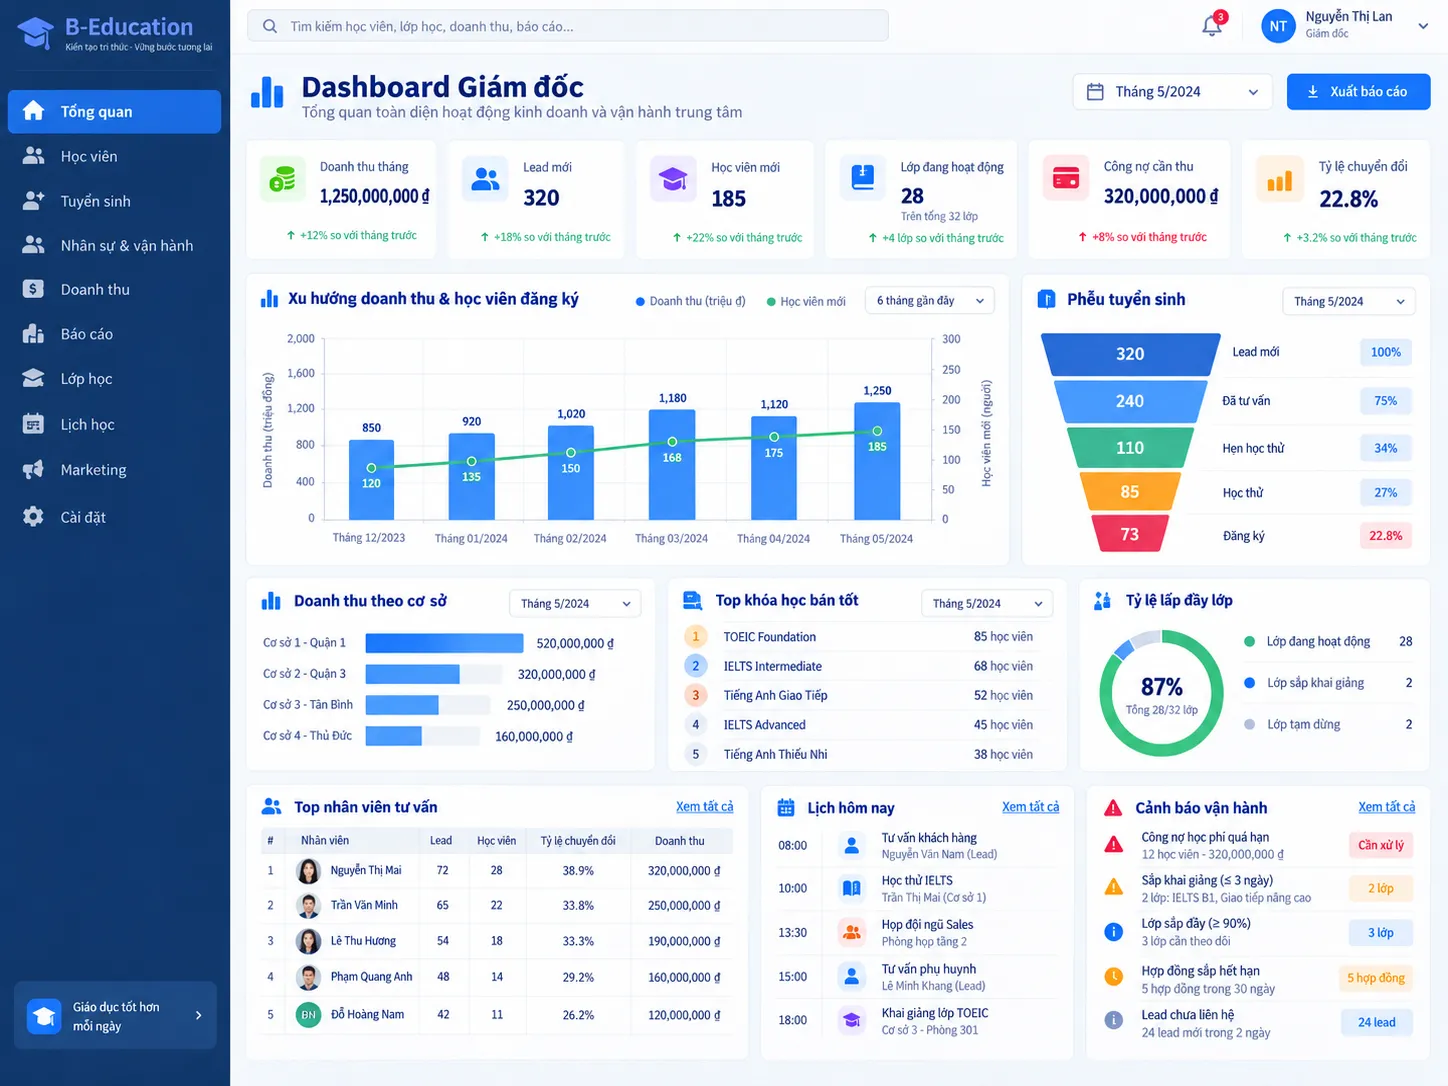1448x1086 pixels.
Task: Click Xem tất cả for Cảnh báo vận hành
Action: click(x=1386, y=806)
